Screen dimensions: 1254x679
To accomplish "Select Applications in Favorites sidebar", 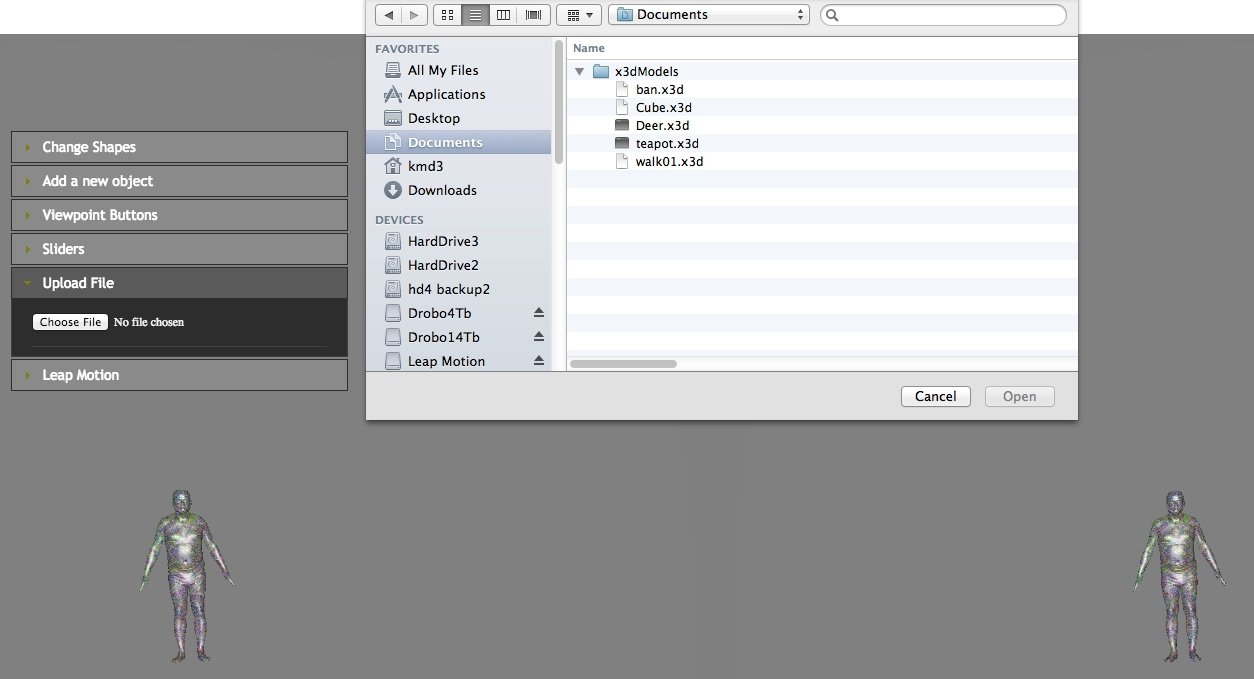I will [x=446, y=94].
